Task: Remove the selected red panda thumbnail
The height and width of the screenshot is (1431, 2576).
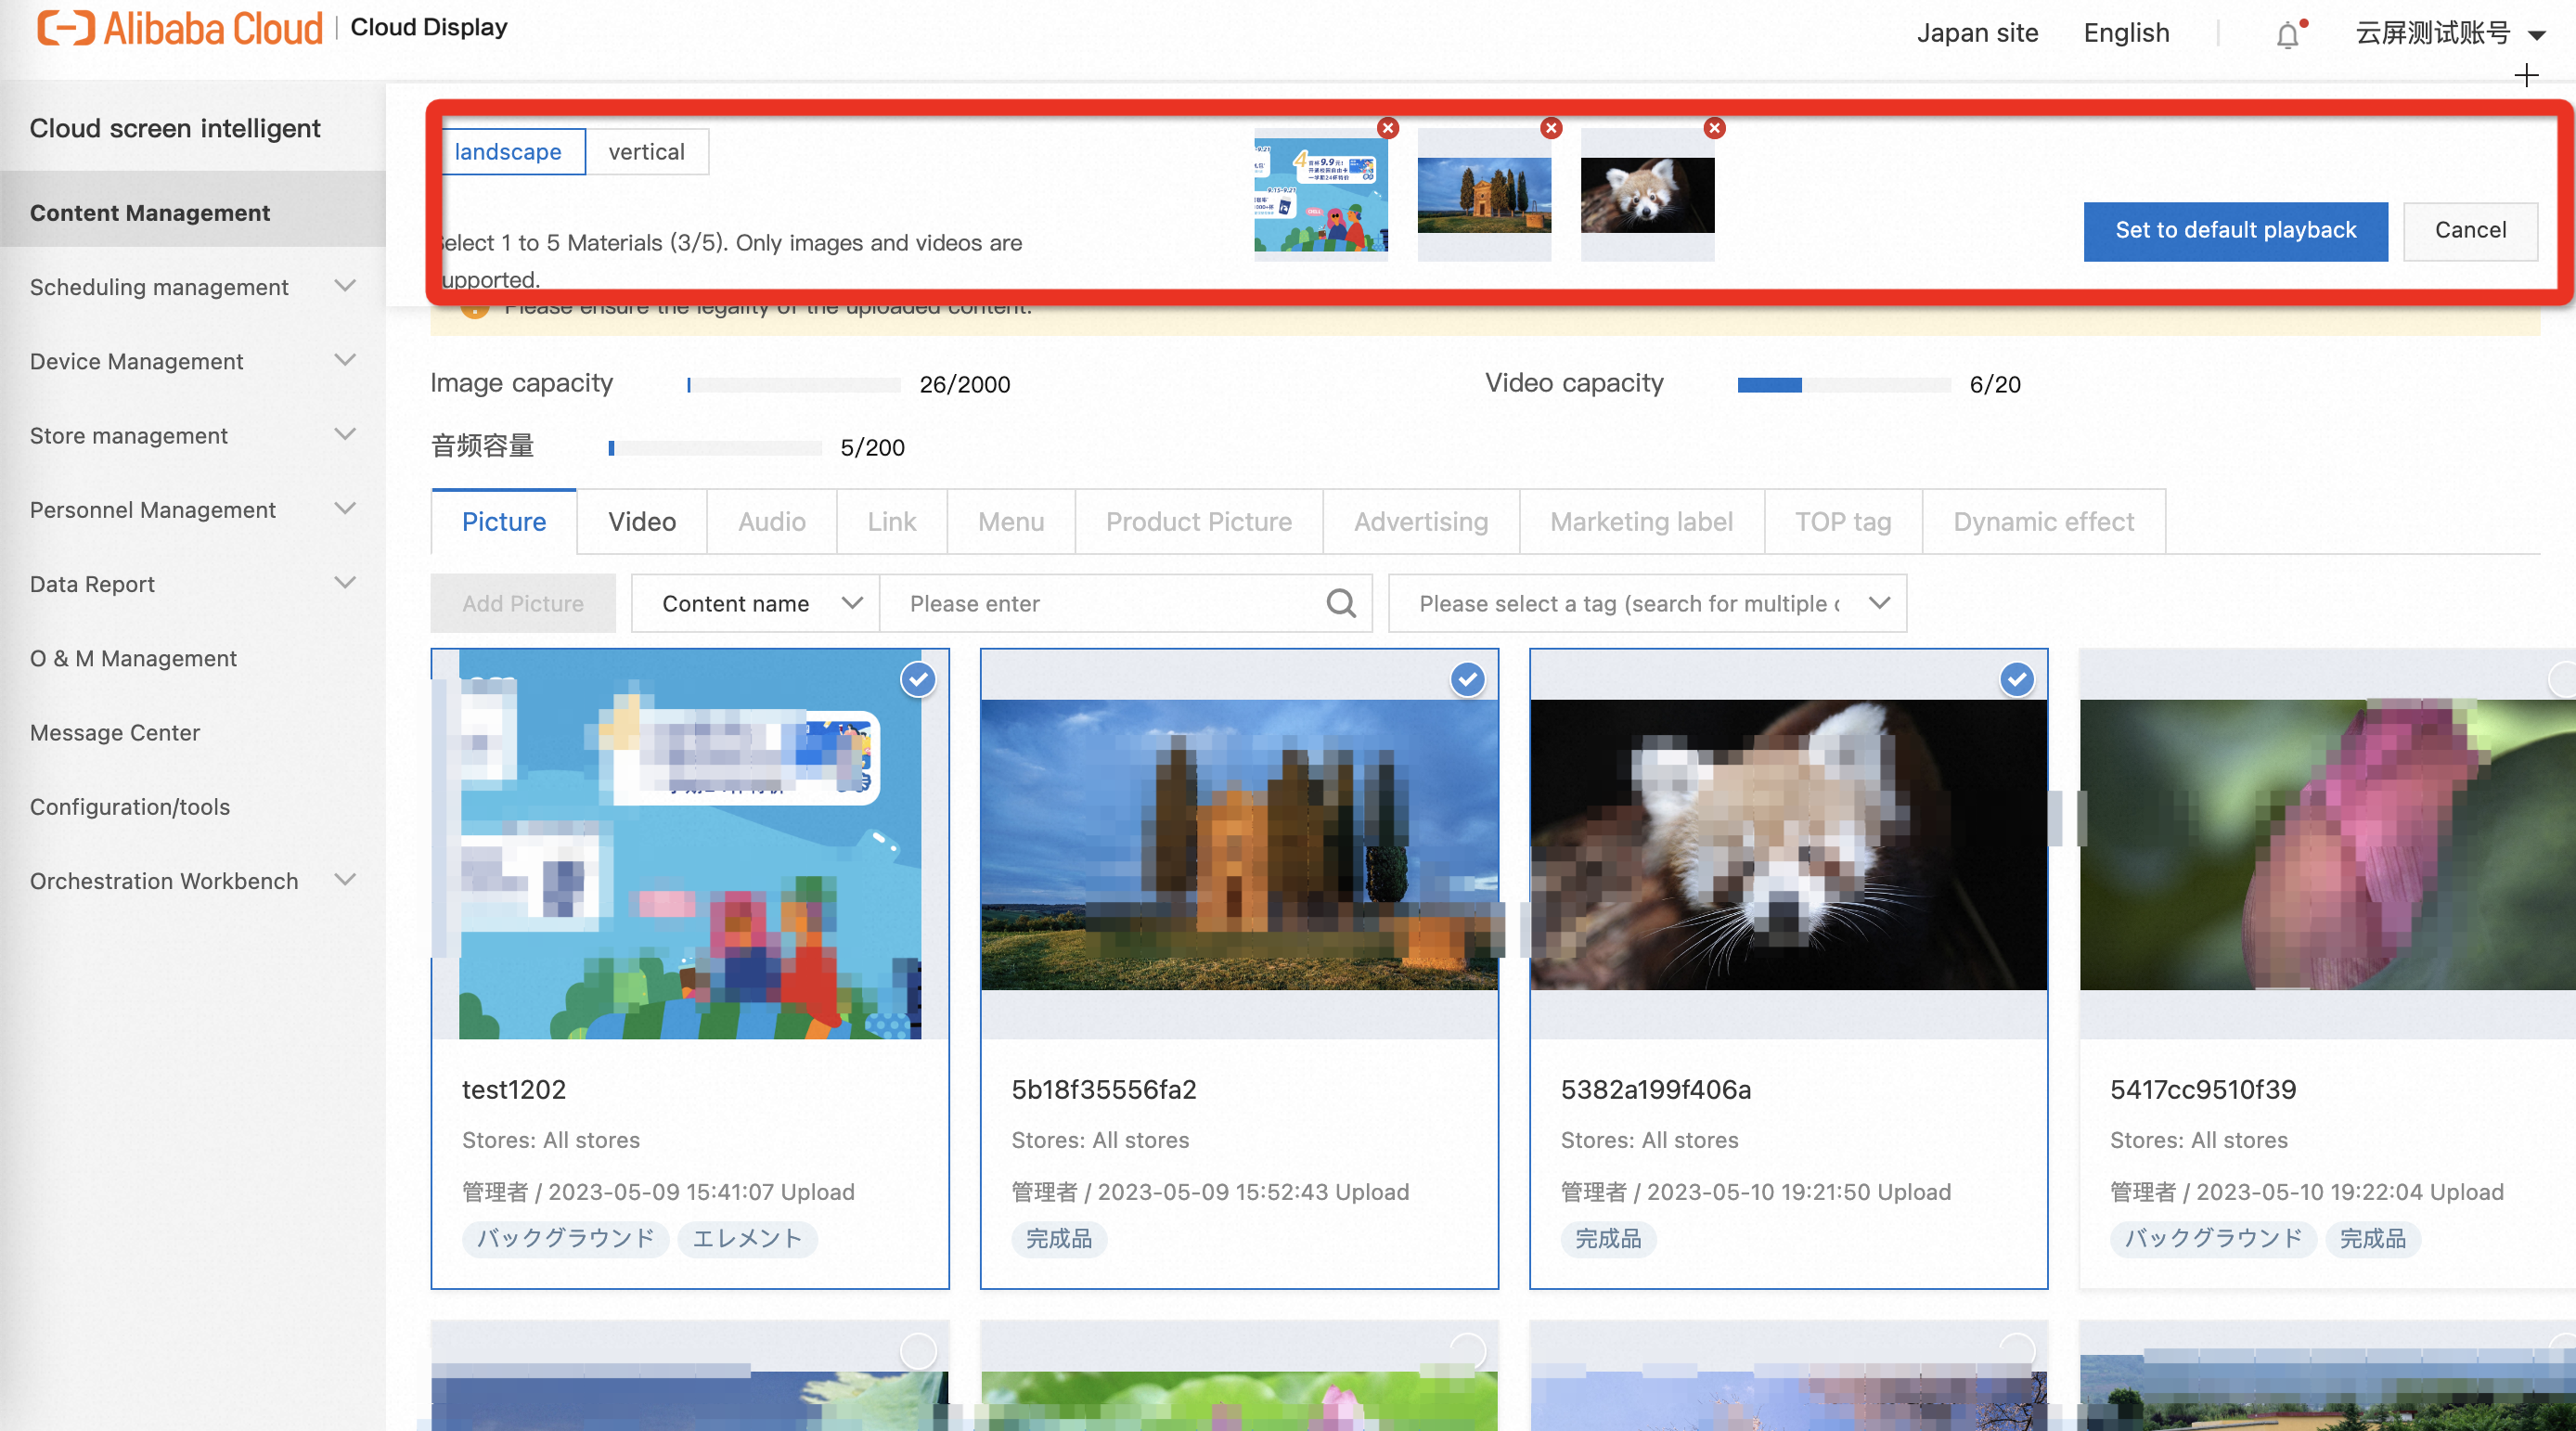Action: point(1714,128)
